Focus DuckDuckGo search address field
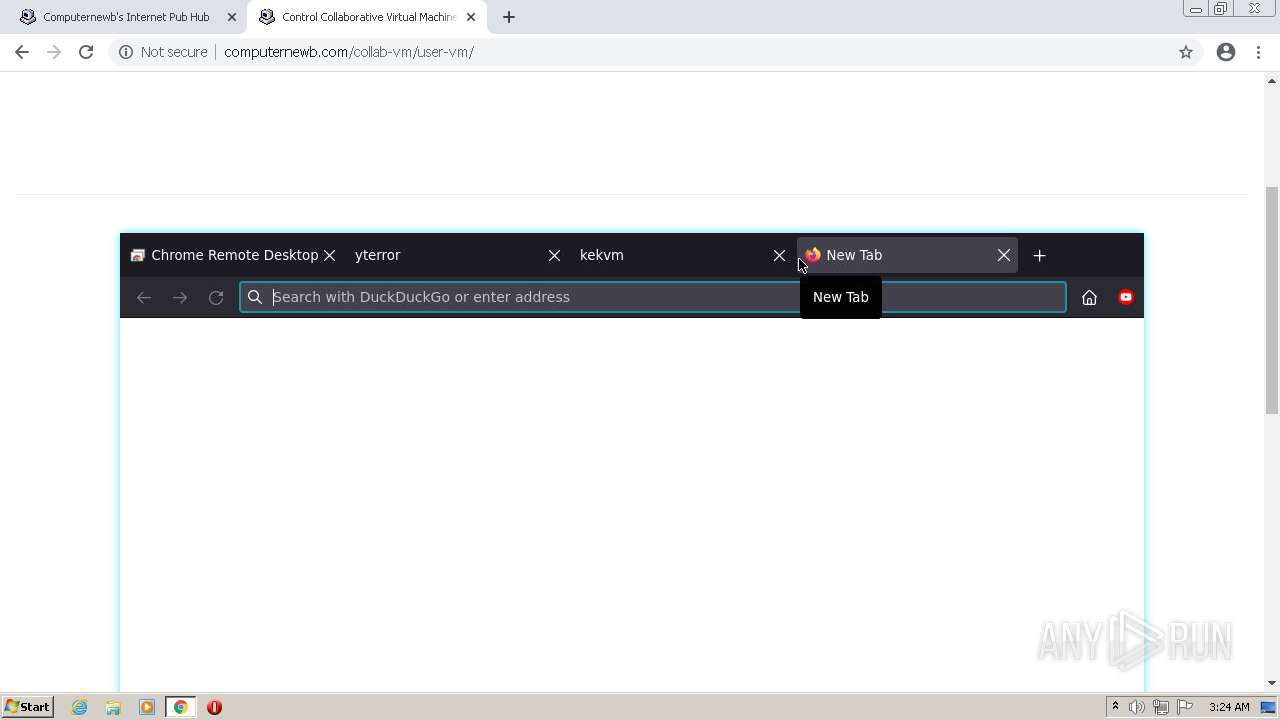The height and width of the screenshot is (720, 1280). (652, 297)
